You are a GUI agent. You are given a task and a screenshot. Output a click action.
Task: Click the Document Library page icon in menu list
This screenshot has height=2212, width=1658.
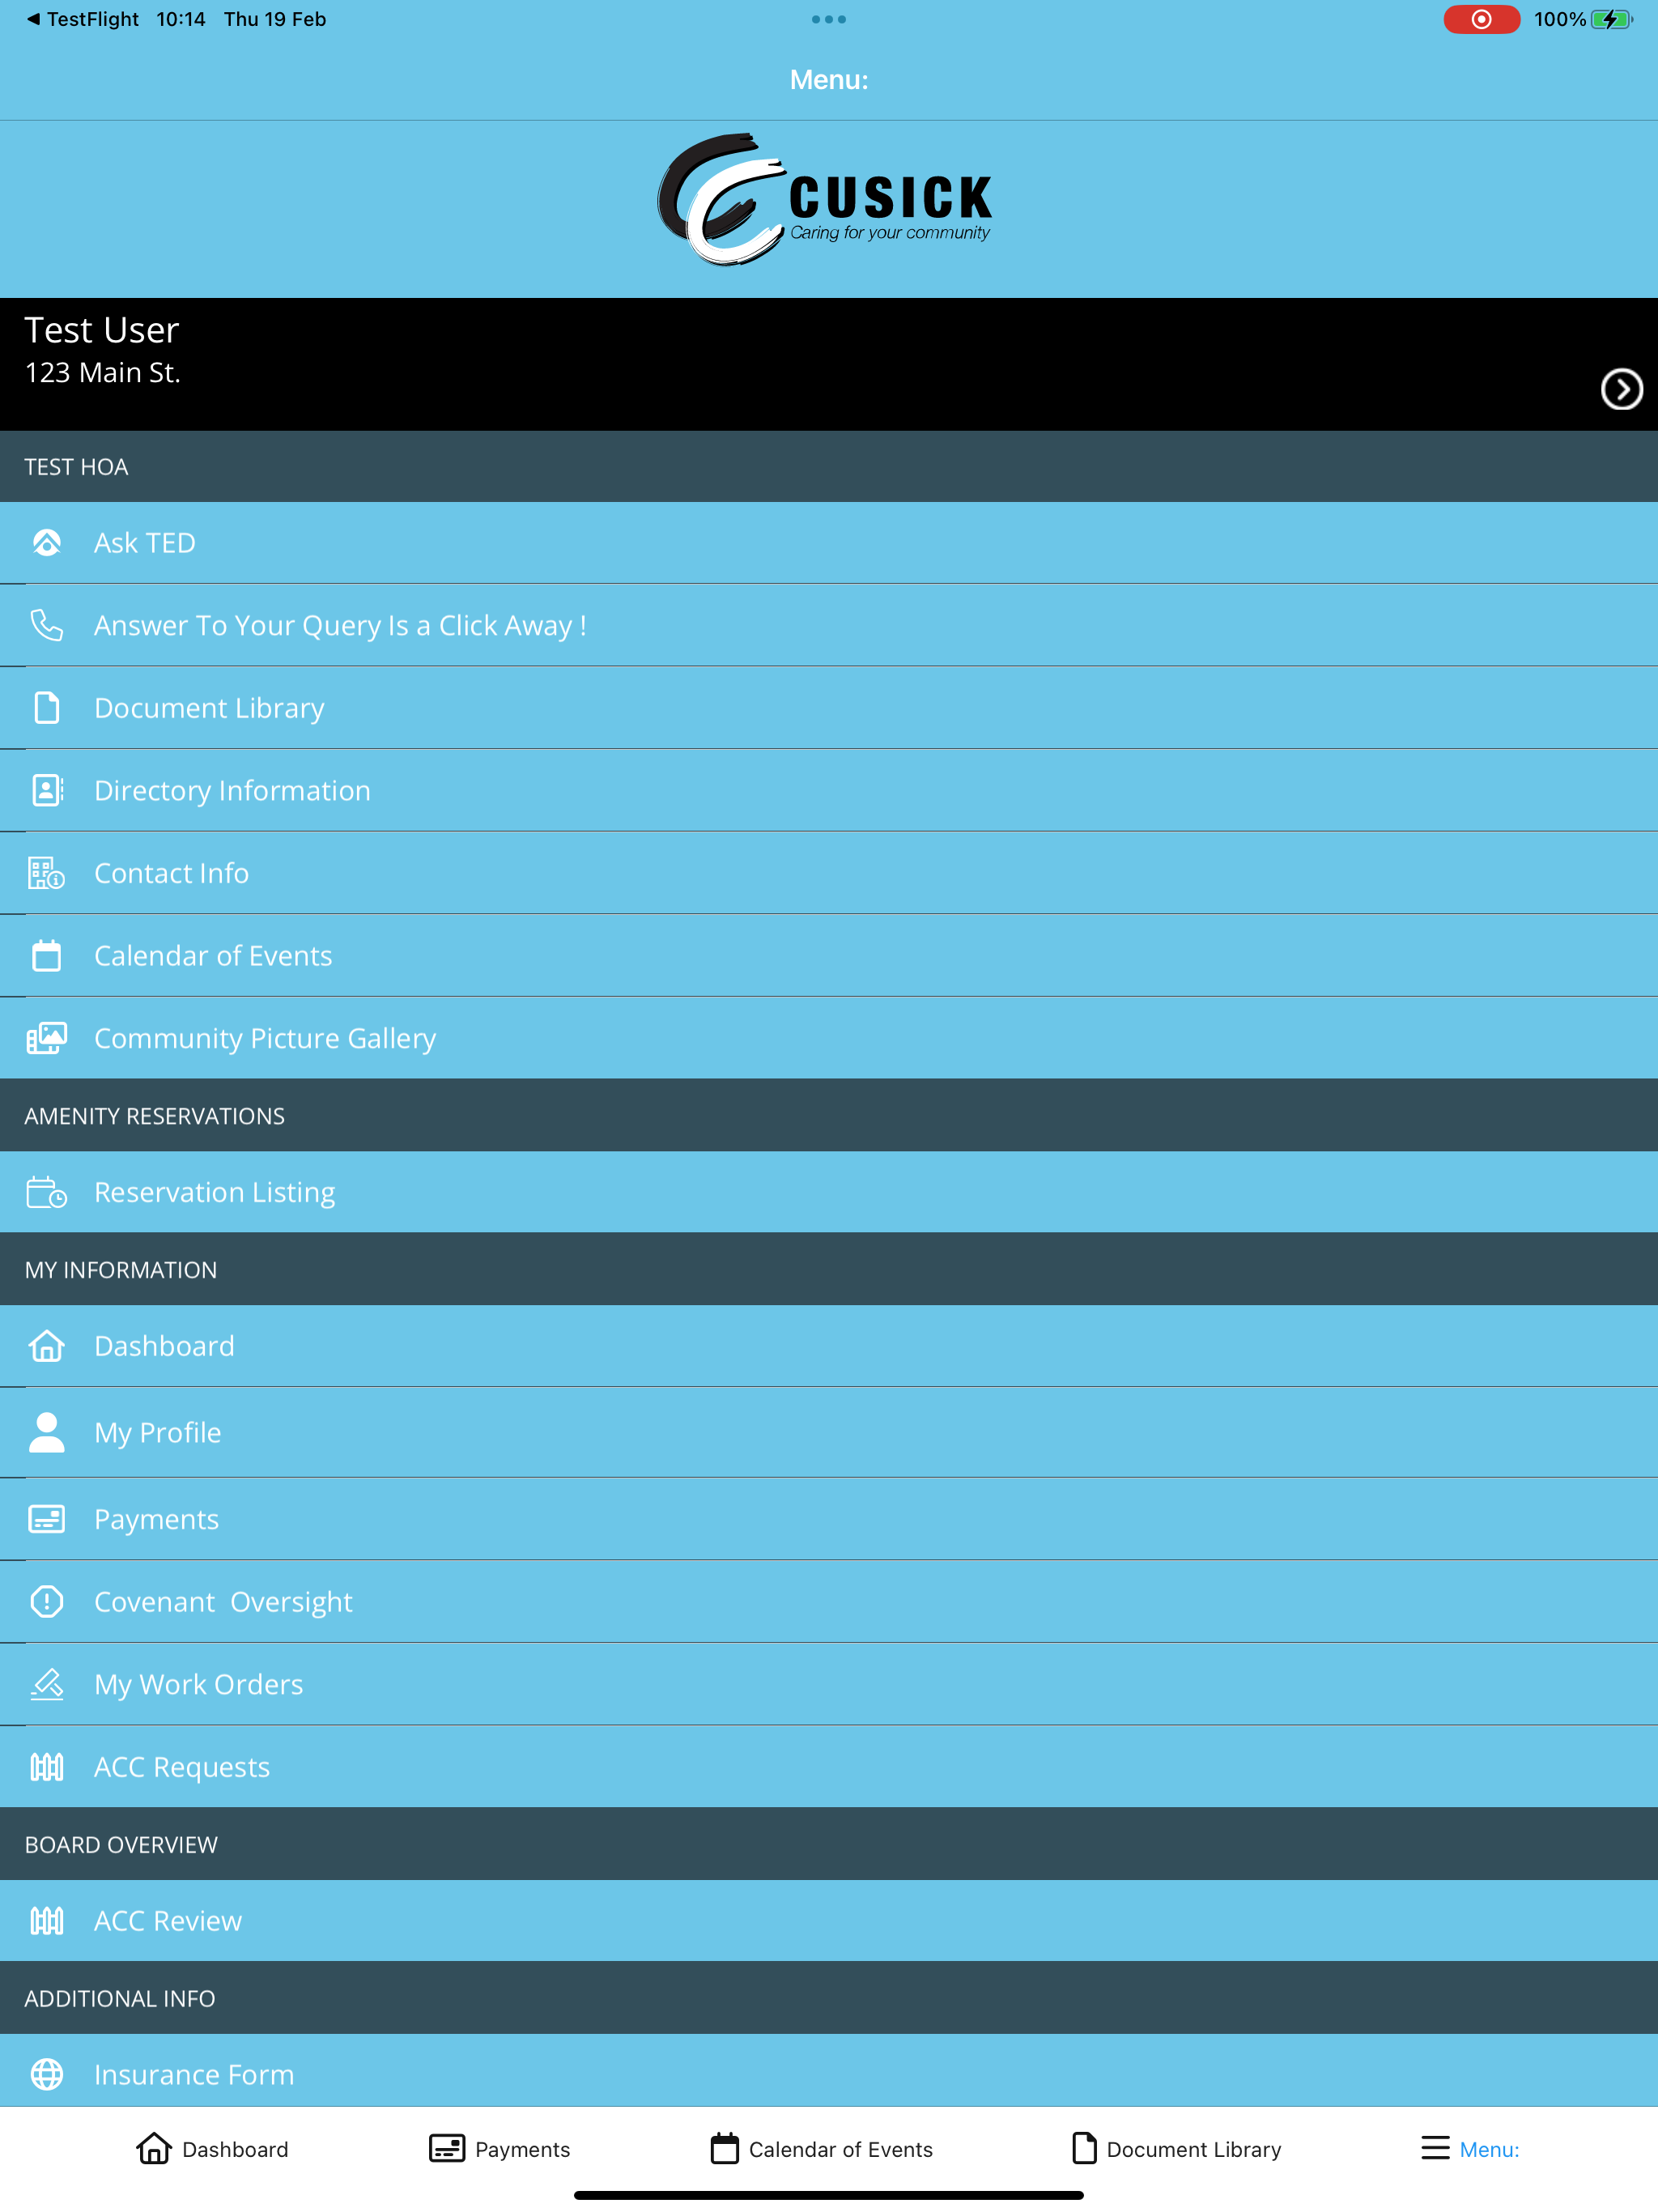[47, 708]
